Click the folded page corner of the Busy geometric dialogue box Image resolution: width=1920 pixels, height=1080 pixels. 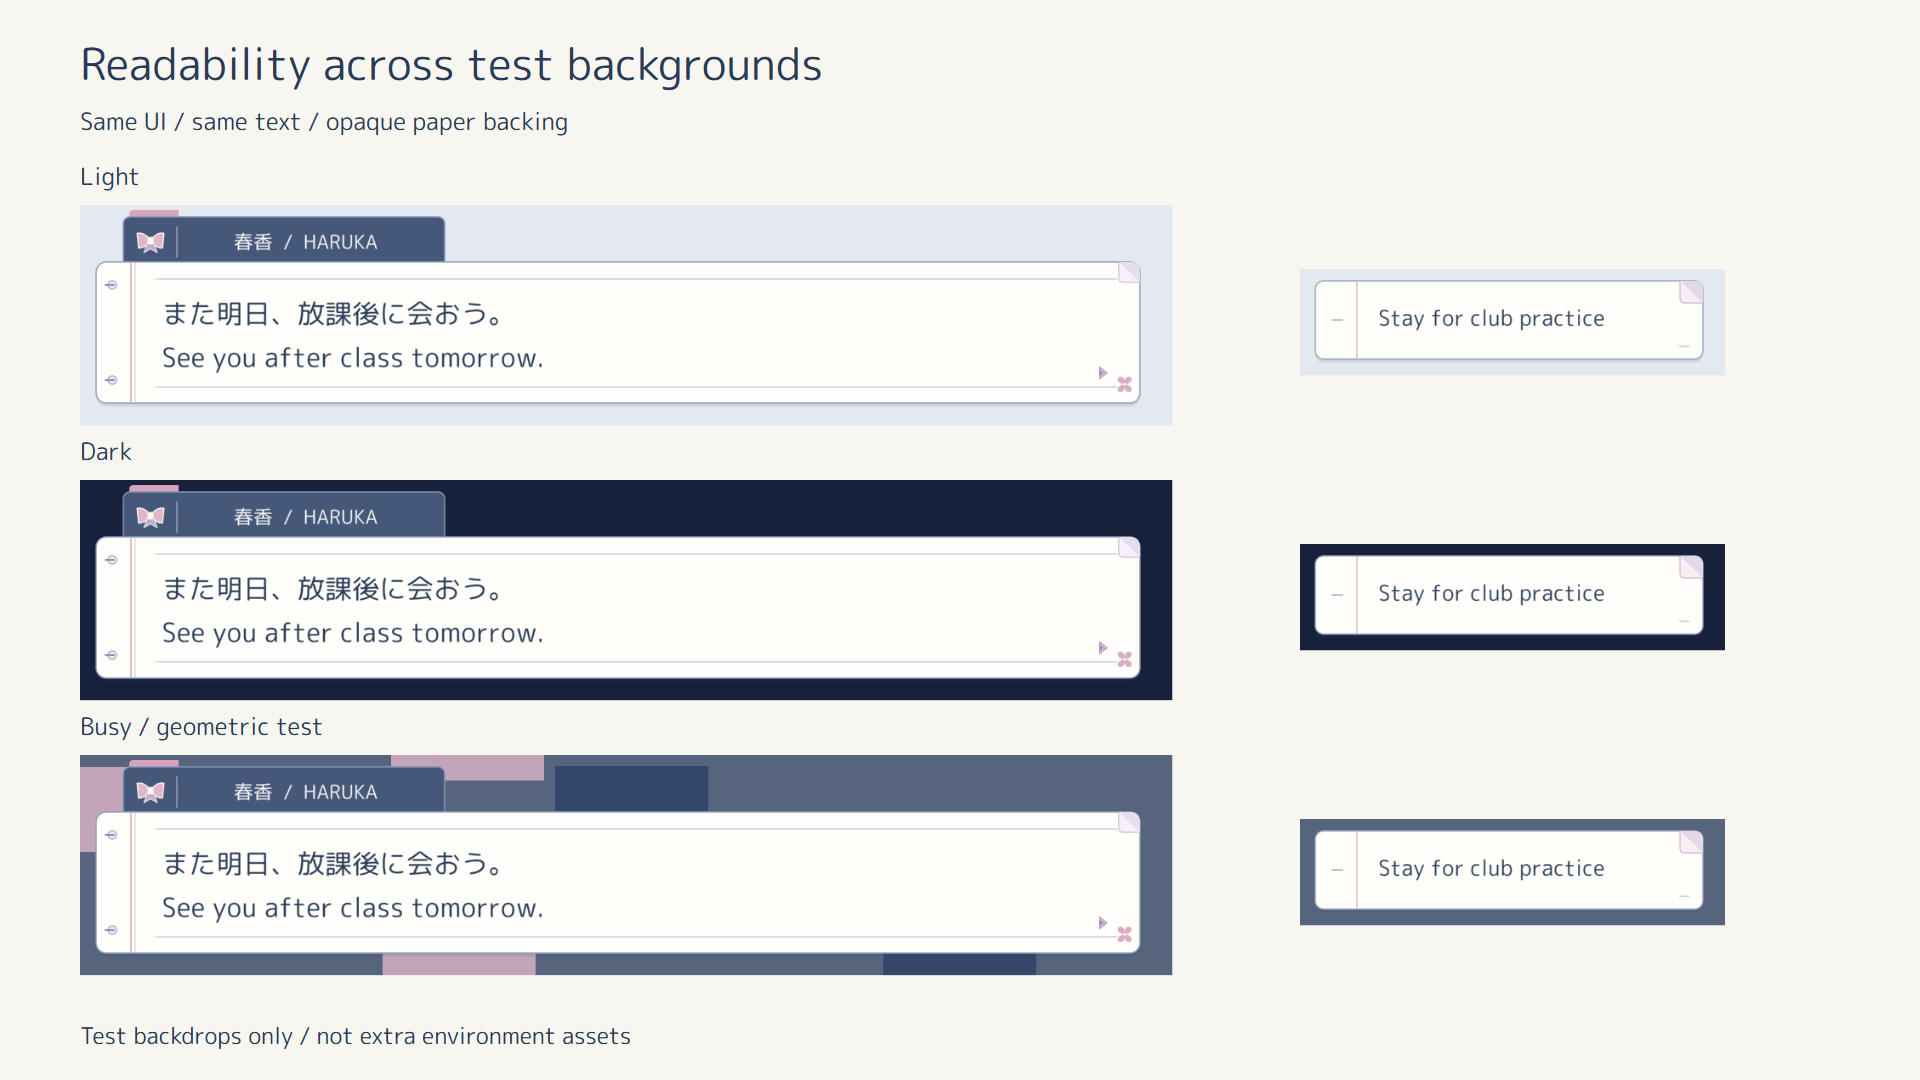[1129, 823]
